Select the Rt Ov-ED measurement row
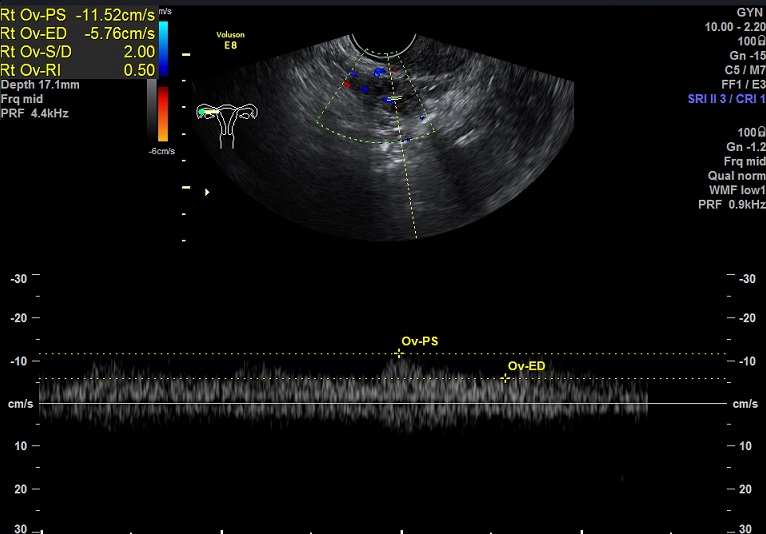 click(78, 32)
